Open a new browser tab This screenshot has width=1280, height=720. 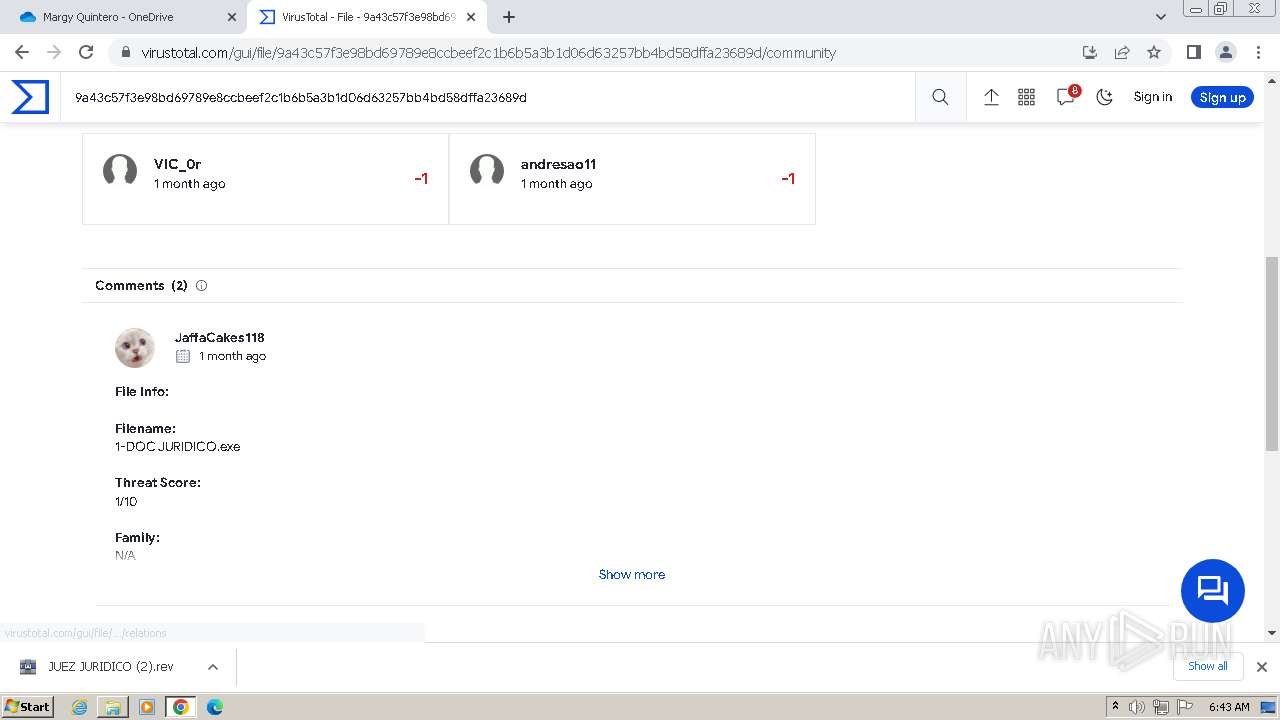tap(509, 17)
